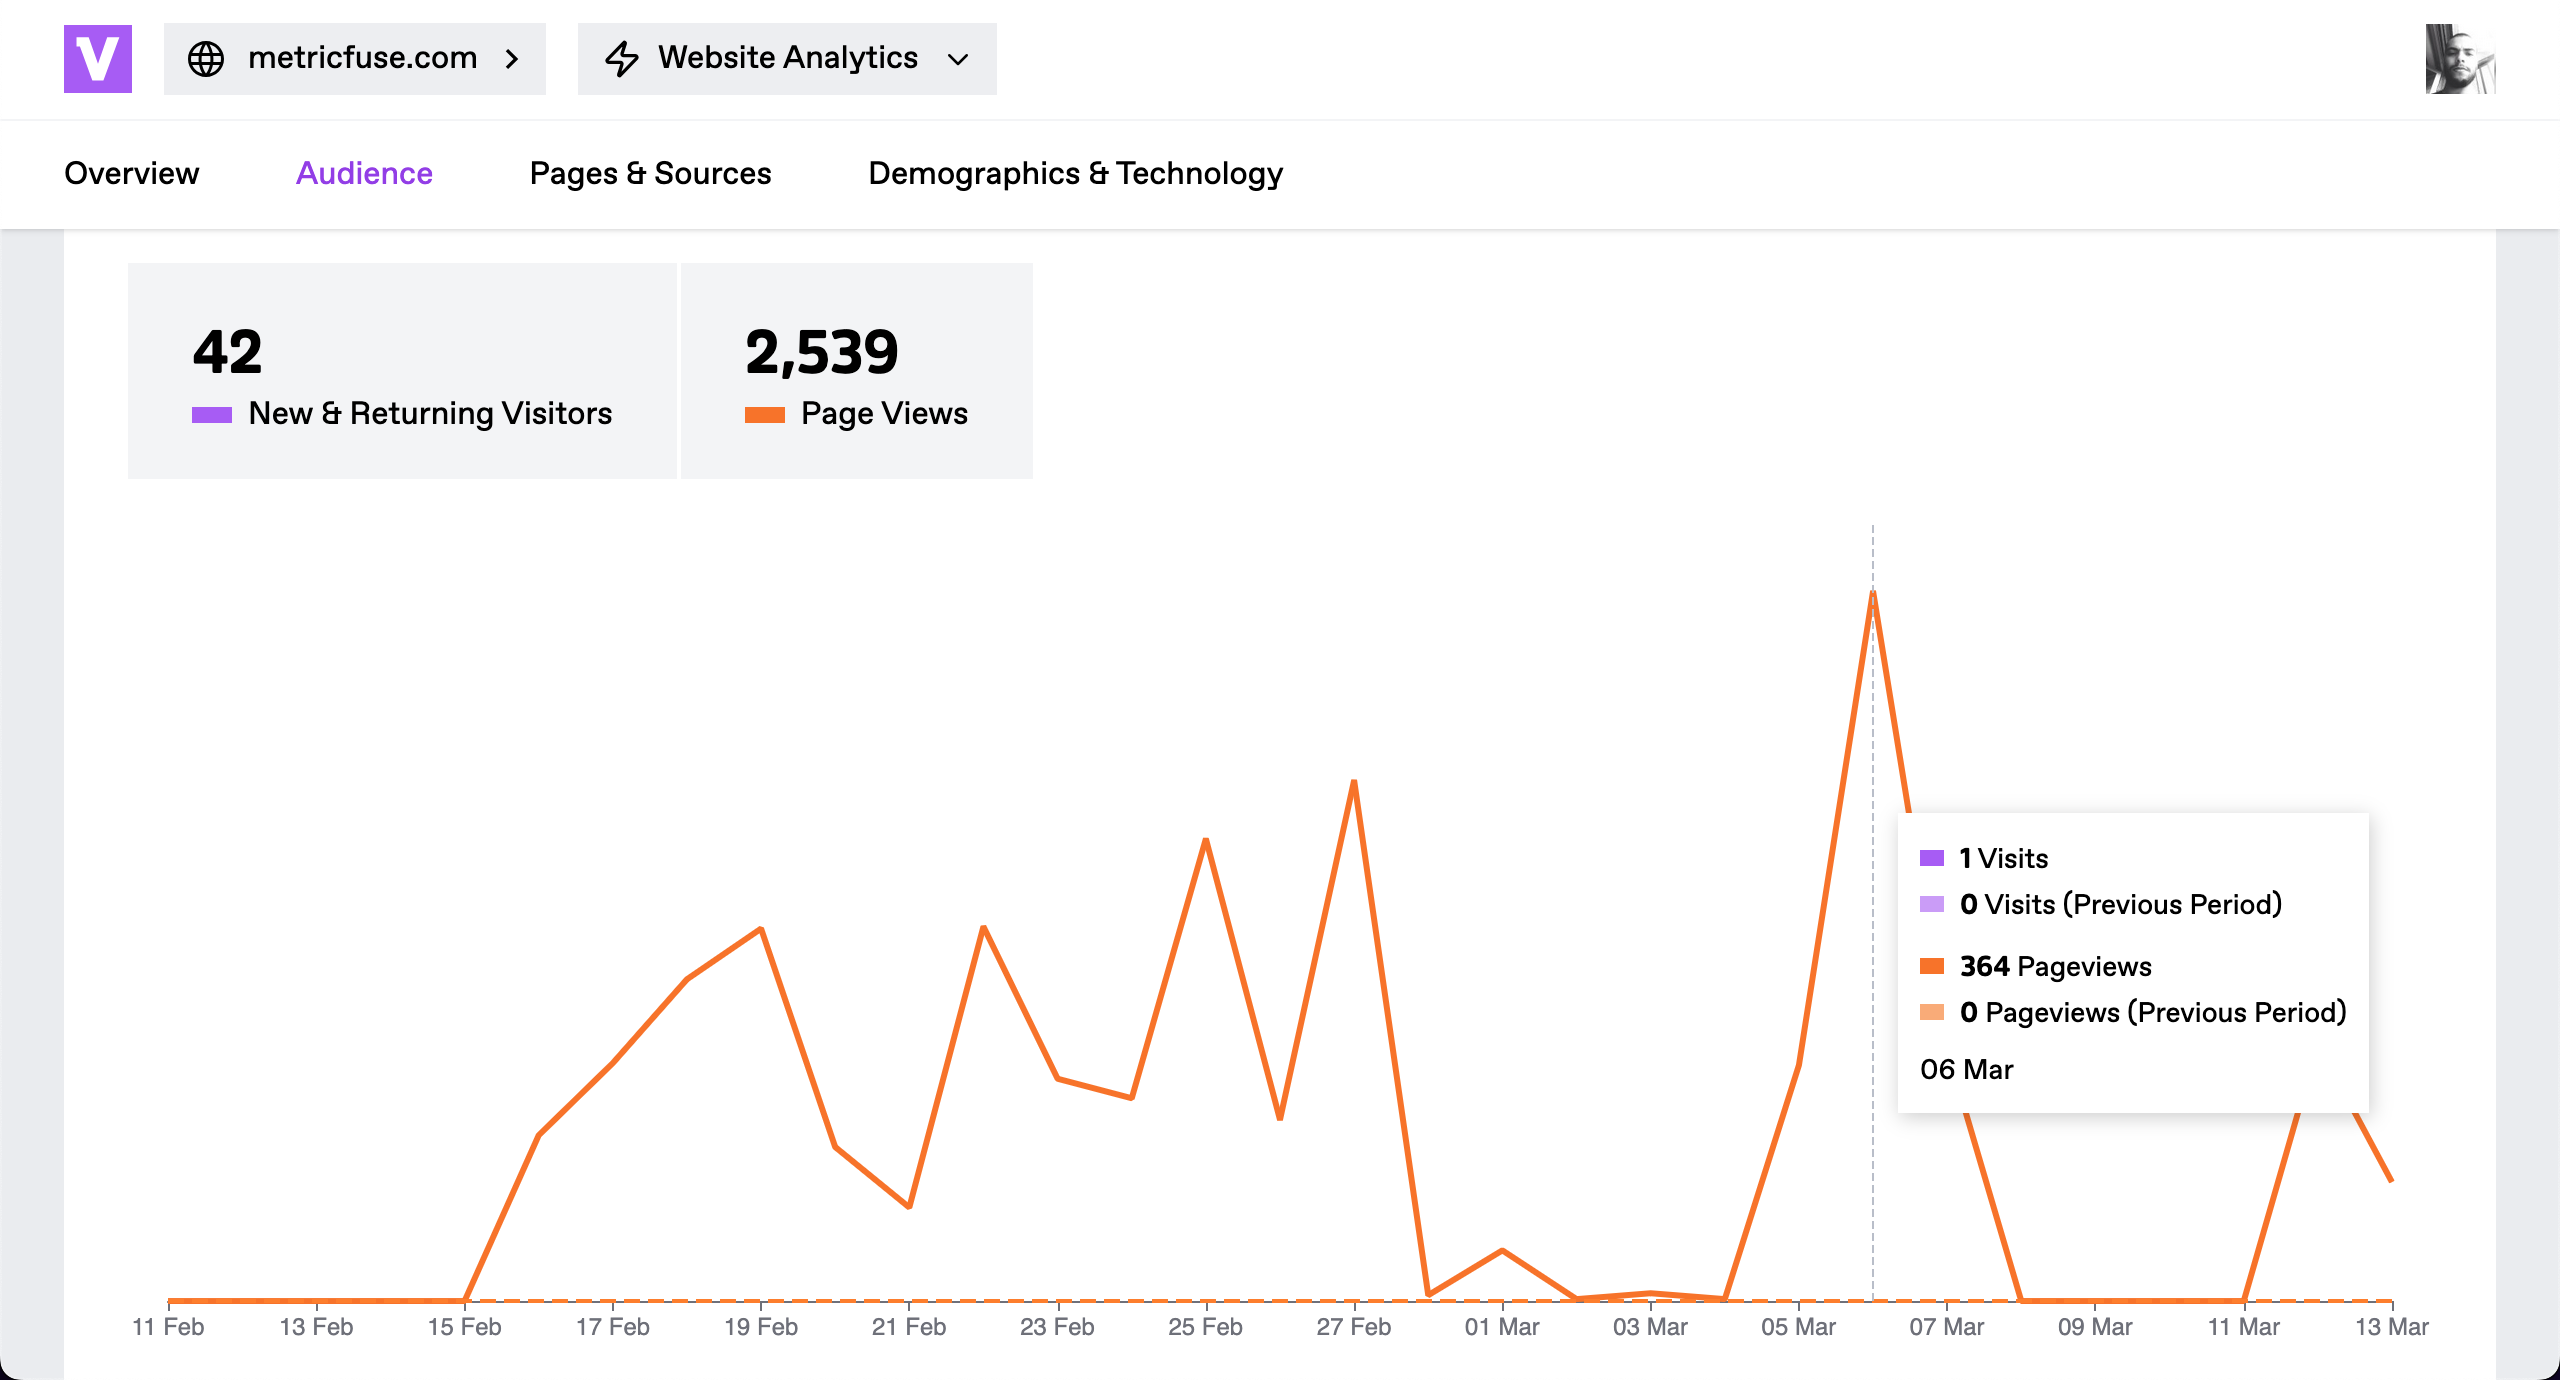Click the purple V logo icon

[98, 59]
